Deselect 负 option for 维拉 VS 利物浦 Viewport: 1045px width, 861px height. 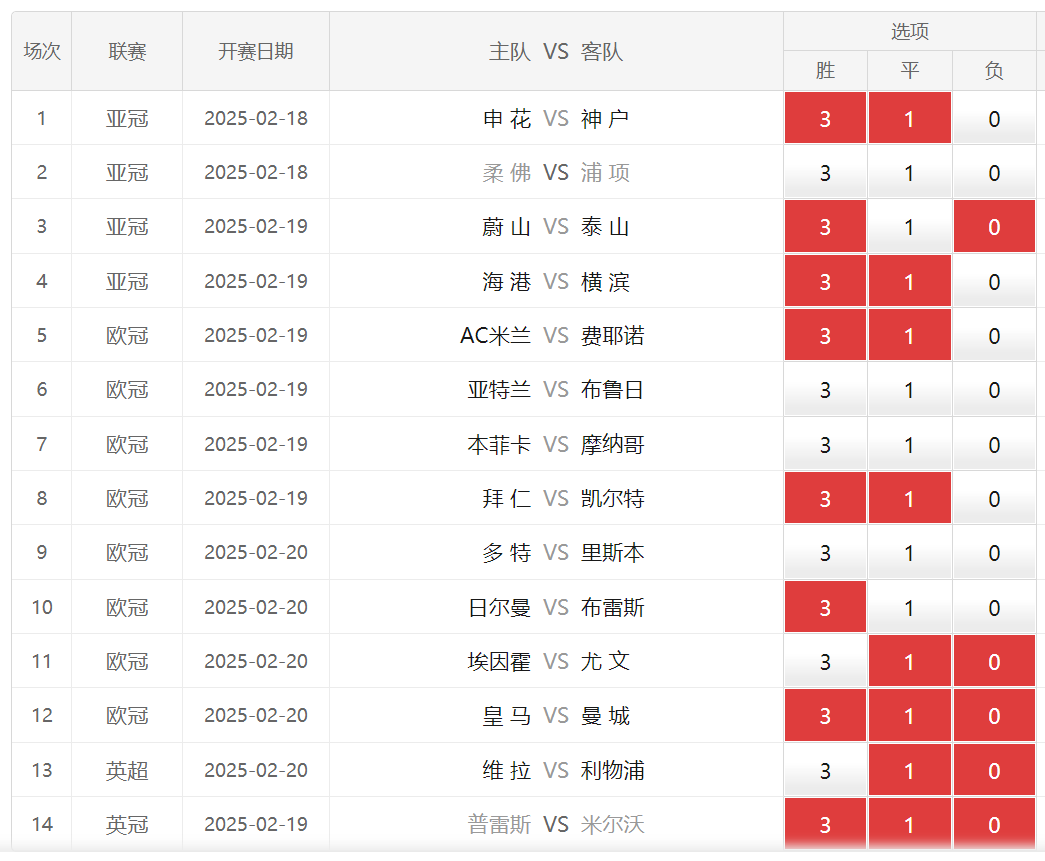tap(994, 770)
